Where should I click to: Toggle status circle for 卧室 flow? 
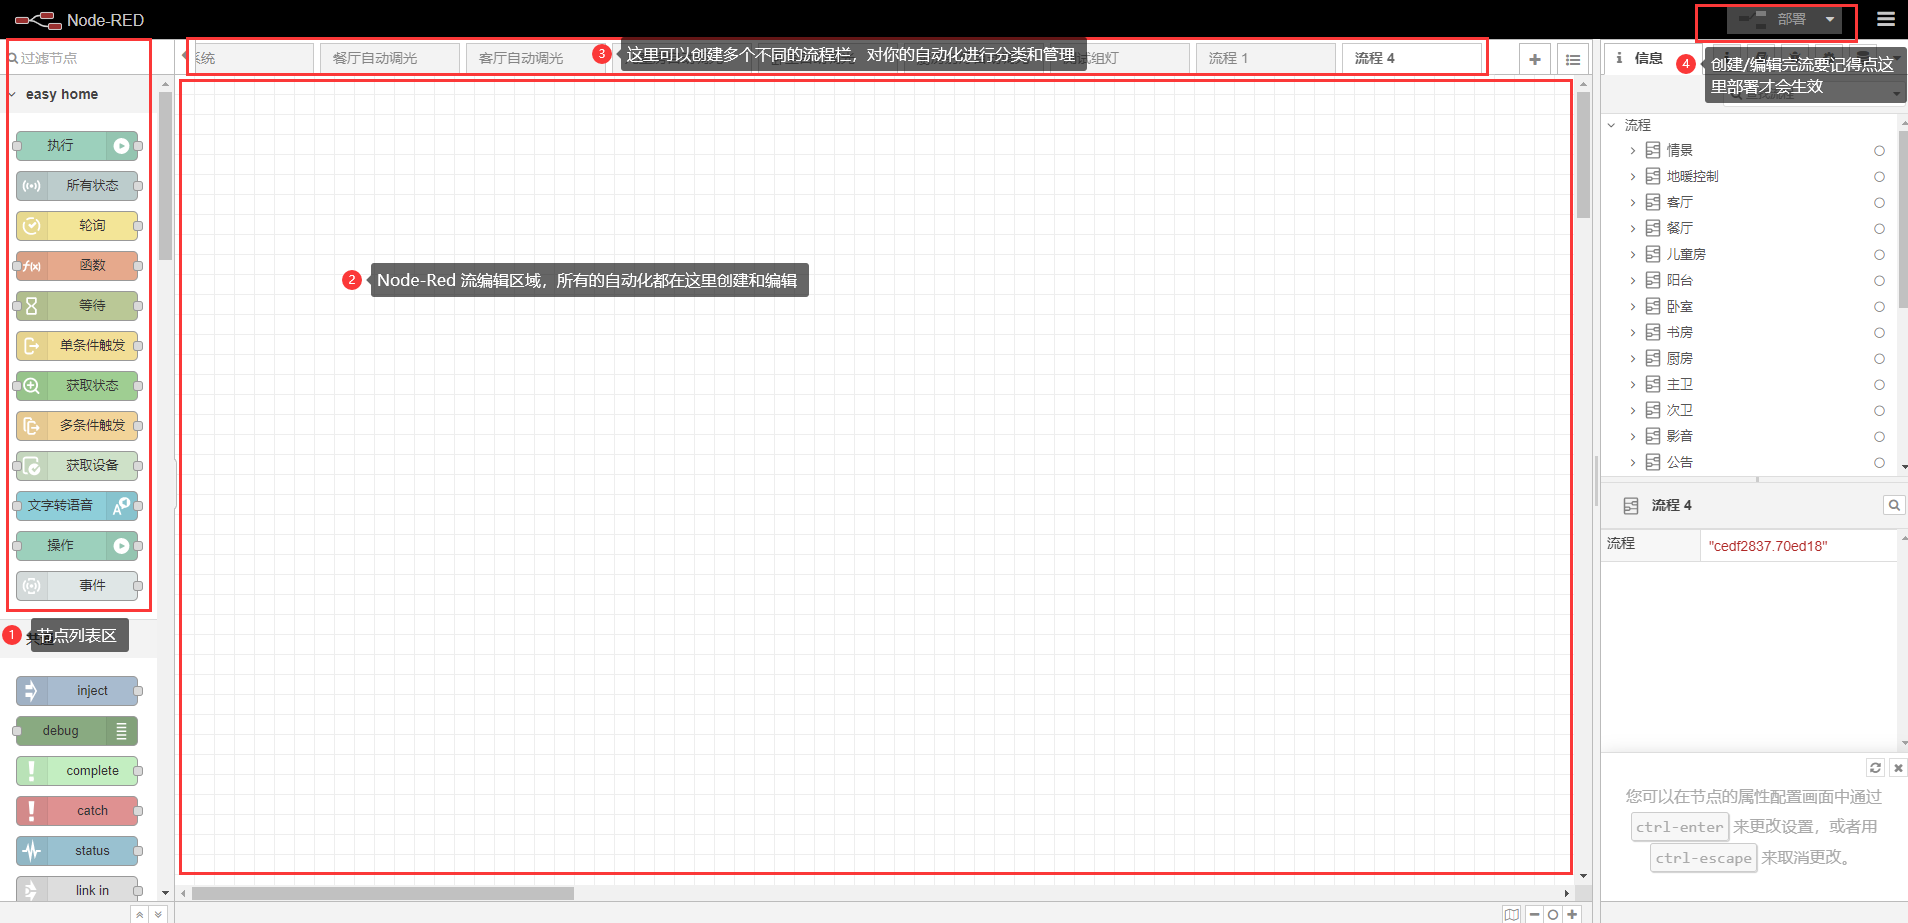(1879, 307)
